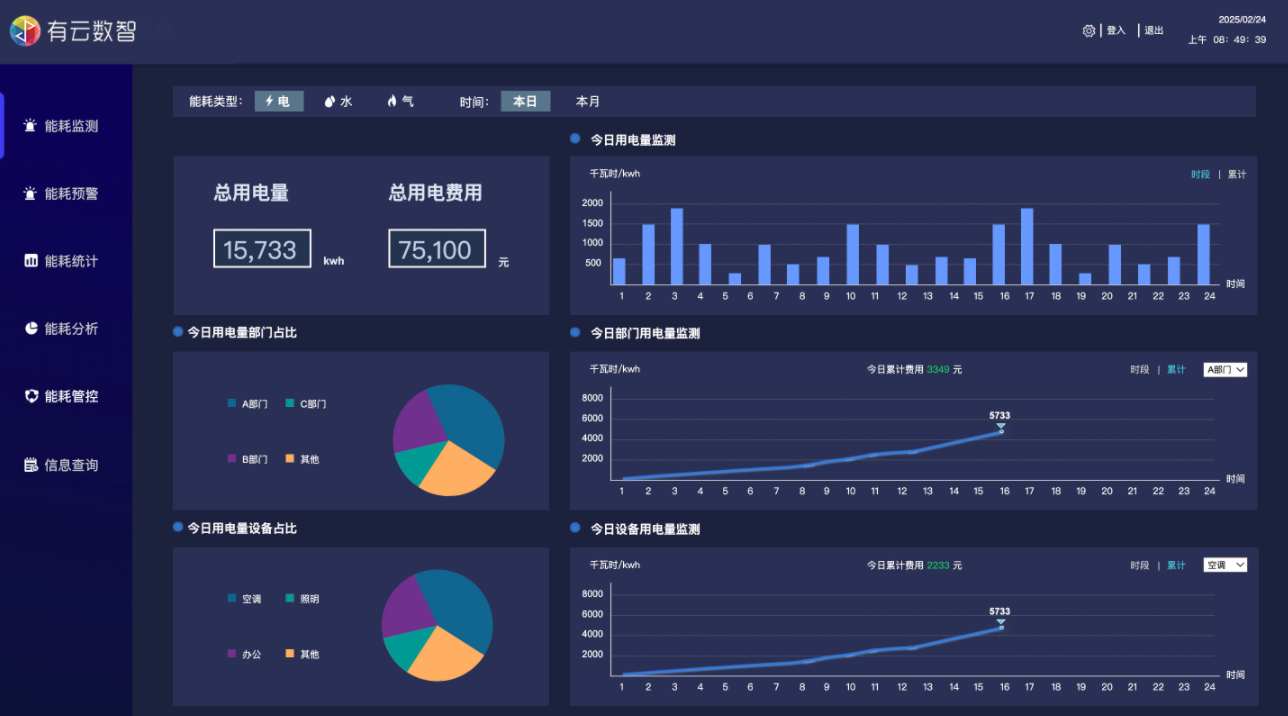Open the 空调 device dropdown
Viewport: 1288px width, 716px height.
click(x=1225, y=565)
